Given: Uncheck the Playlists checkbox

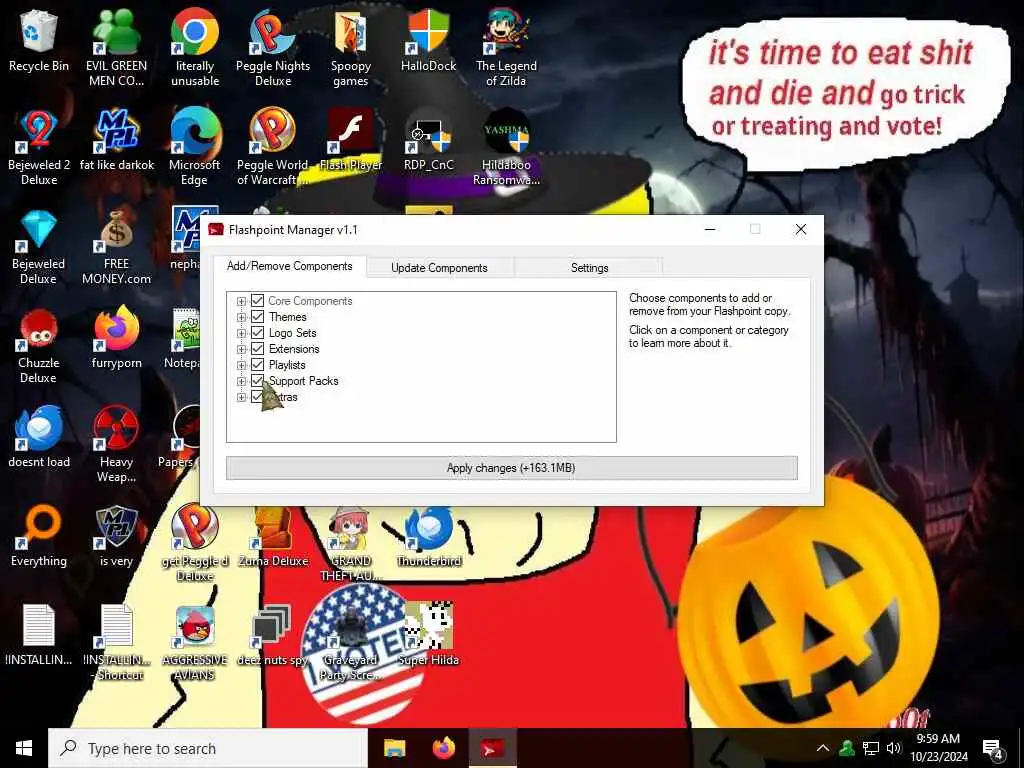Looking at the screenshot, I should click(x=257, y=364).
